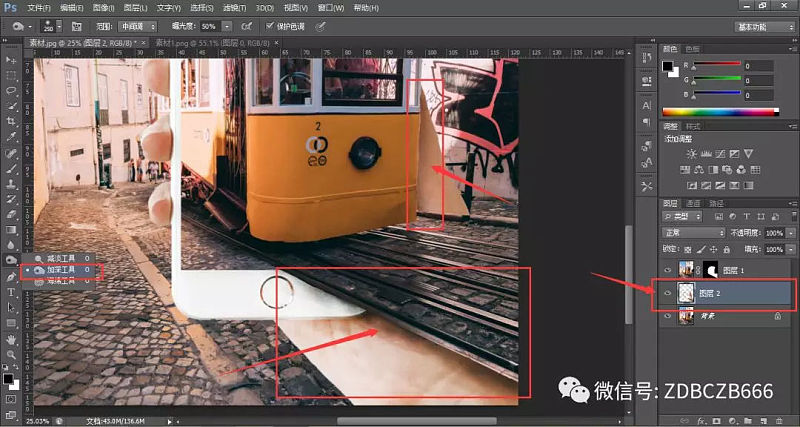Toggle lock position in Layers panel
Viewport: 800px width, 427px height.
[713, 249]
